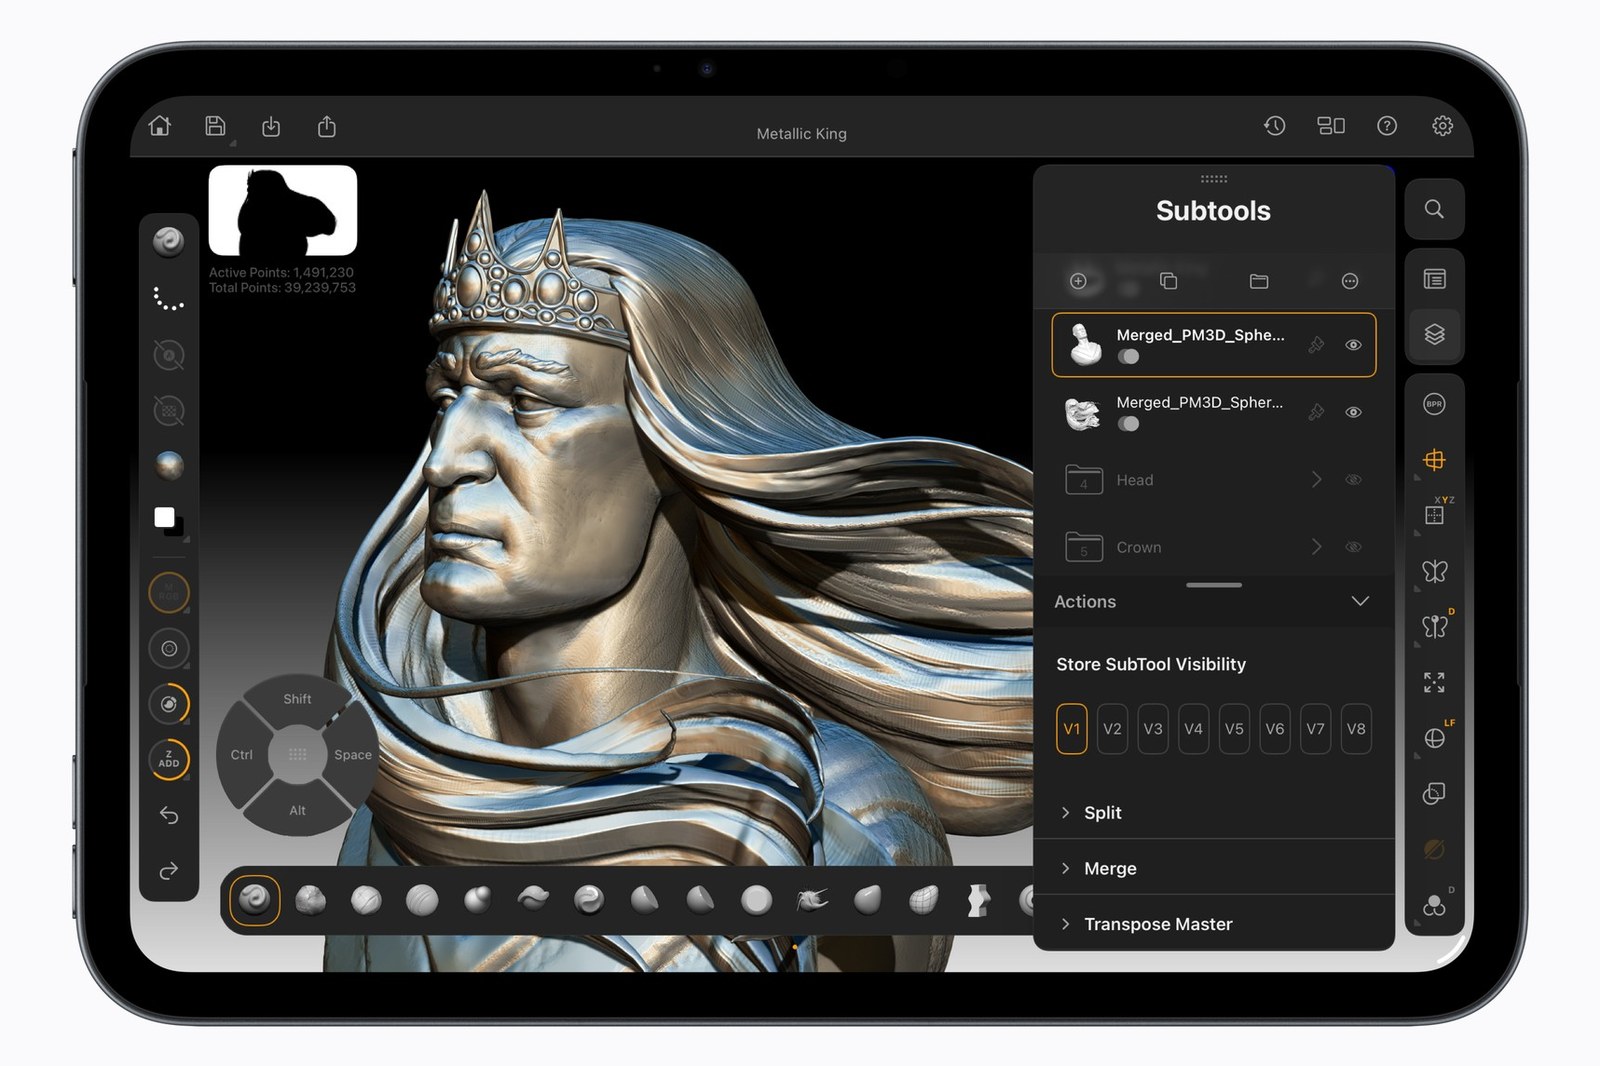The height and width of the screenshot is (1066, 1600).
Task: Tap the Shift key on radial control
Action: coord(297,699)
